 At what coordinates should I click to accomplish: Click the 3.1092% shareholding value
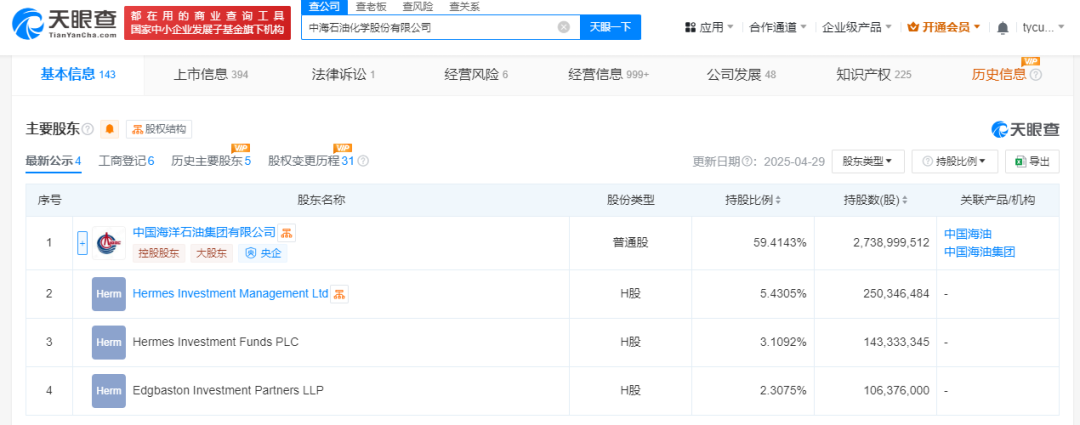(784, 342)
